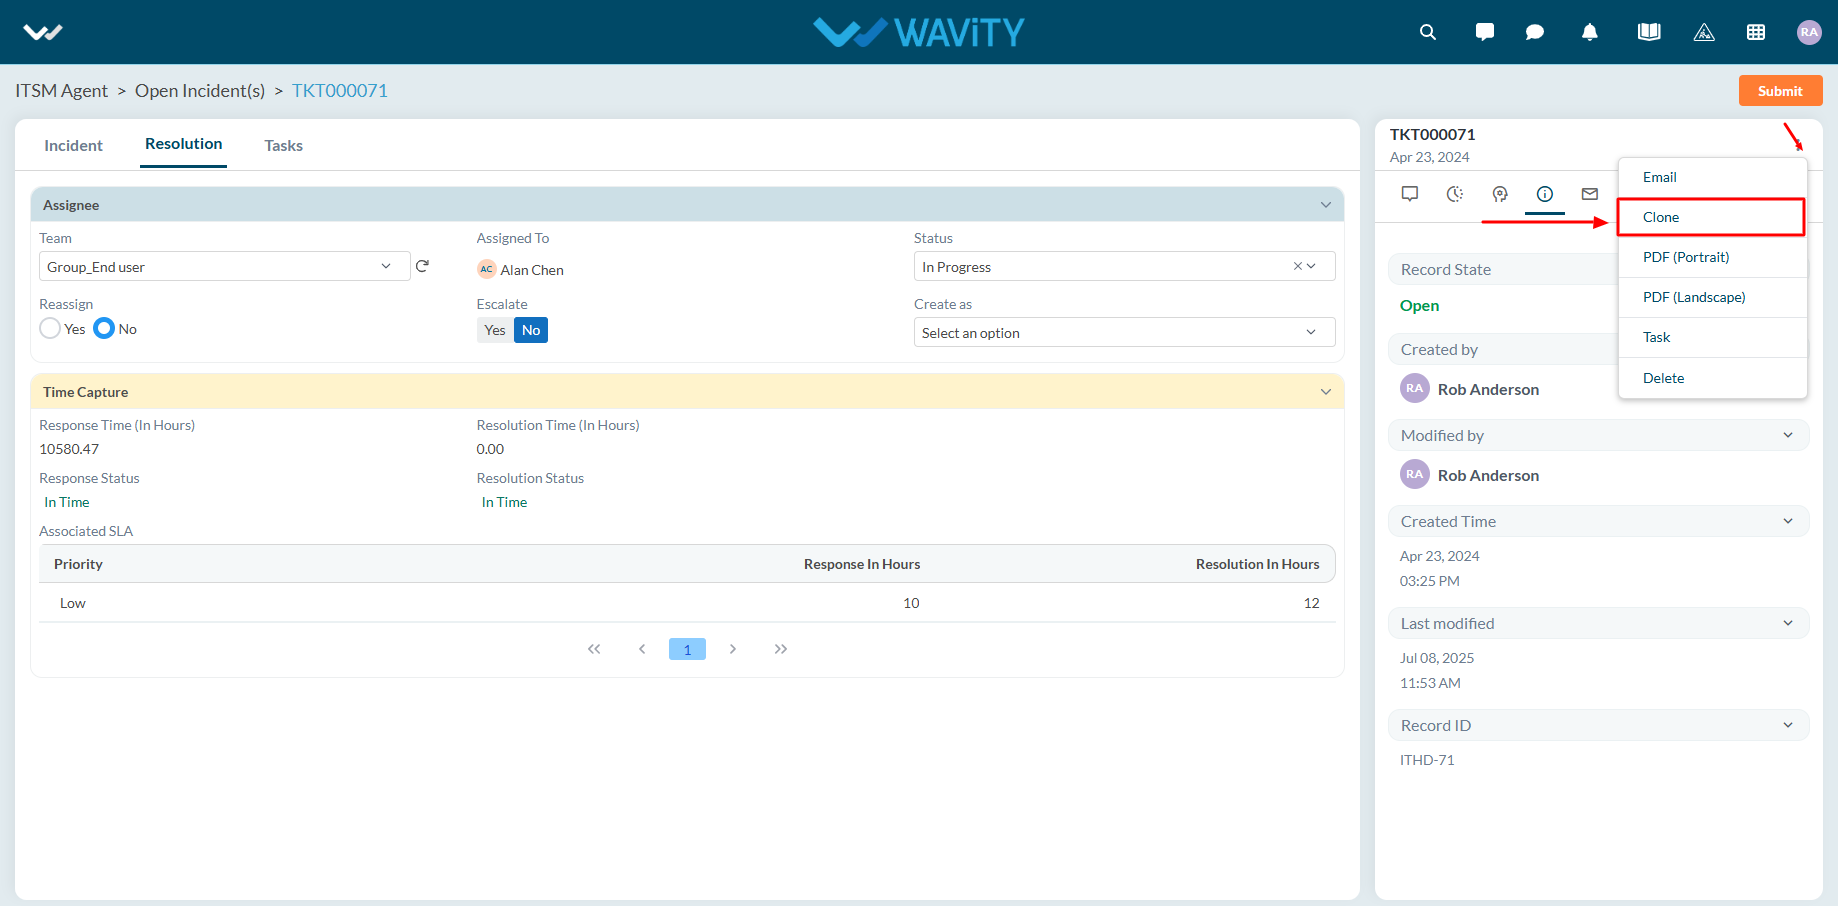
Task: Click the 10580.47 response time value
Action: [69, 449]
